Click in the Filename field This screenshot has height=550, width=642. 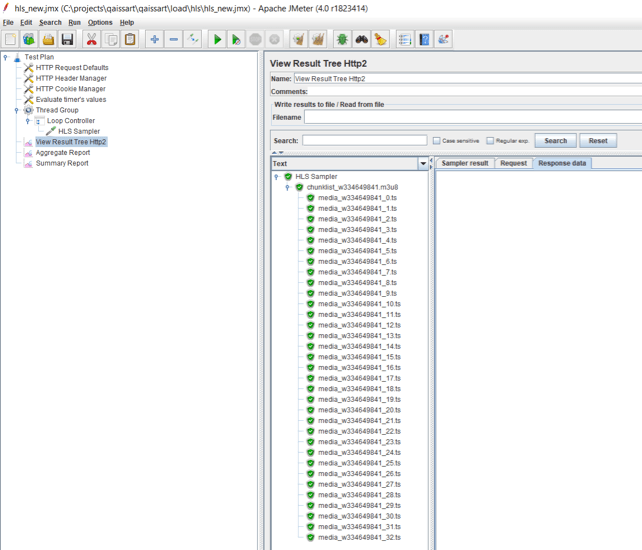(x=473, y=118)
